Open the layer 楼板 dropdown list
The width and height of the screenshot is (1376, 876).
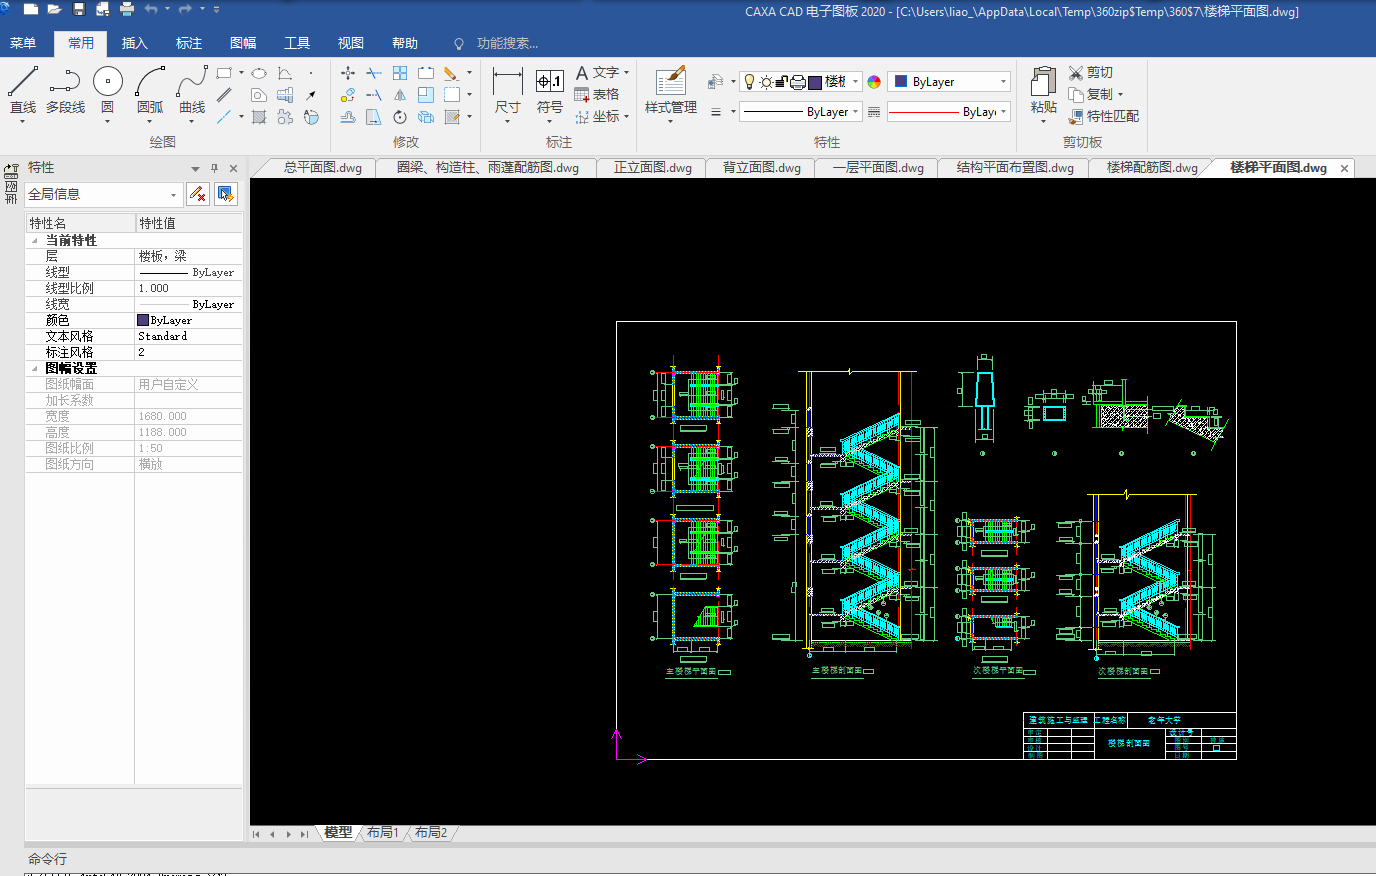[x=856, y=82]
